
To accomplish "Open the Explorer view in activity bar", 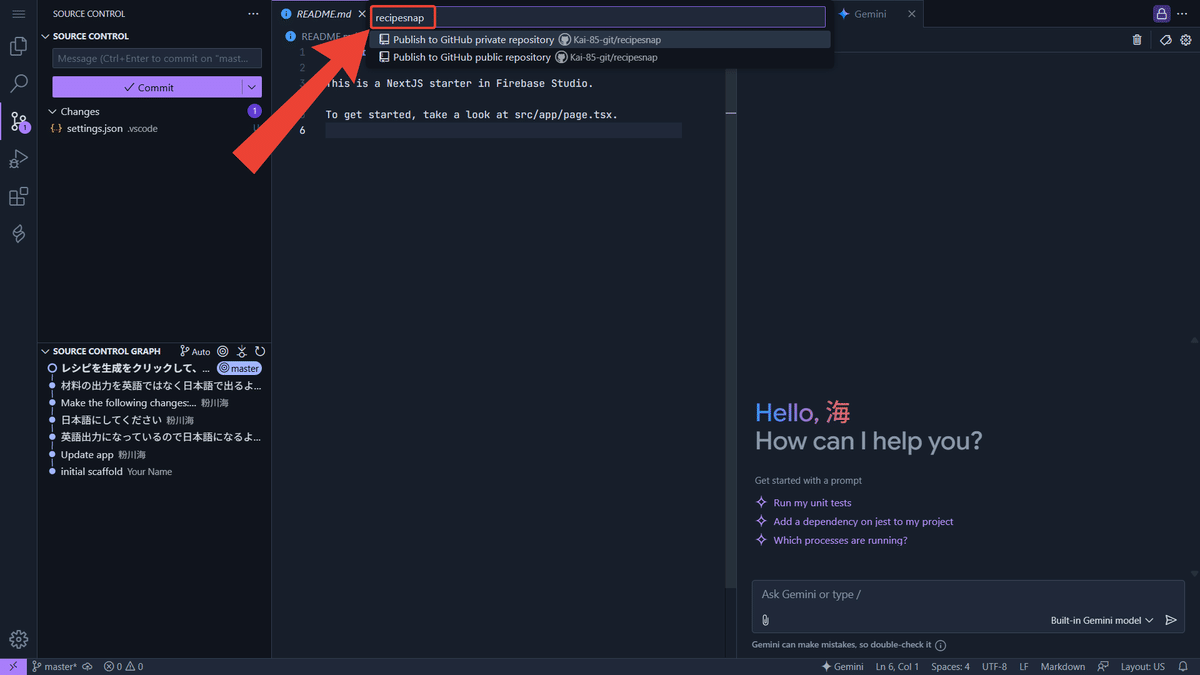I will (x=18, y=46).
